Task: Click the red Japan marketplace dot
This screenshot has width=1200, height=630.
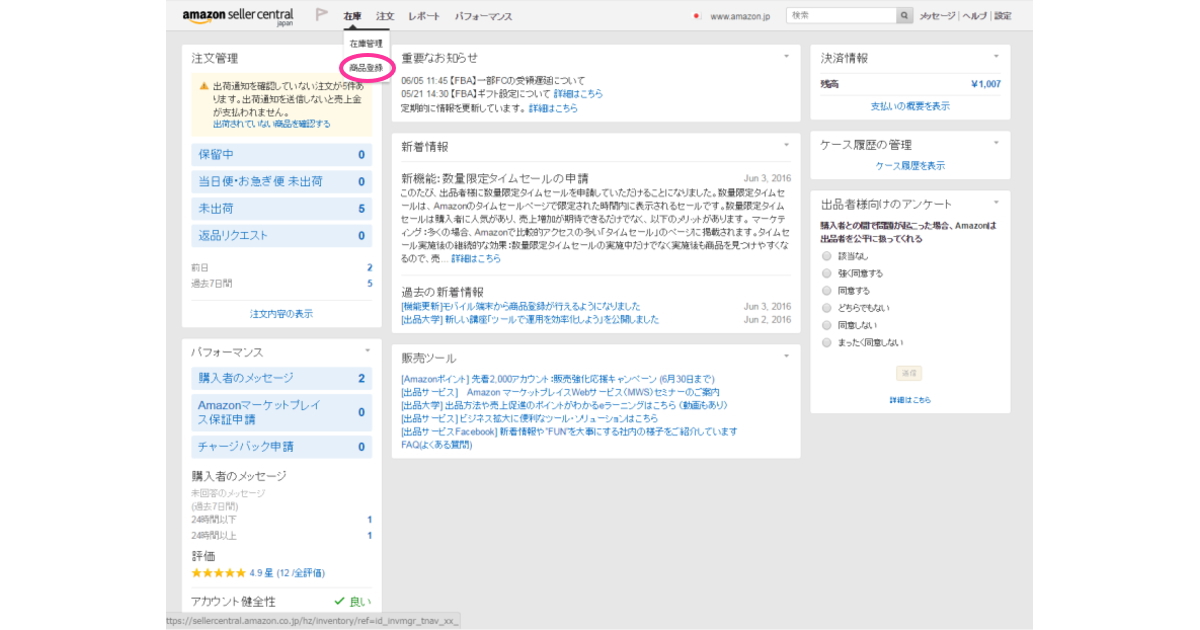Action: coord(696,16)
